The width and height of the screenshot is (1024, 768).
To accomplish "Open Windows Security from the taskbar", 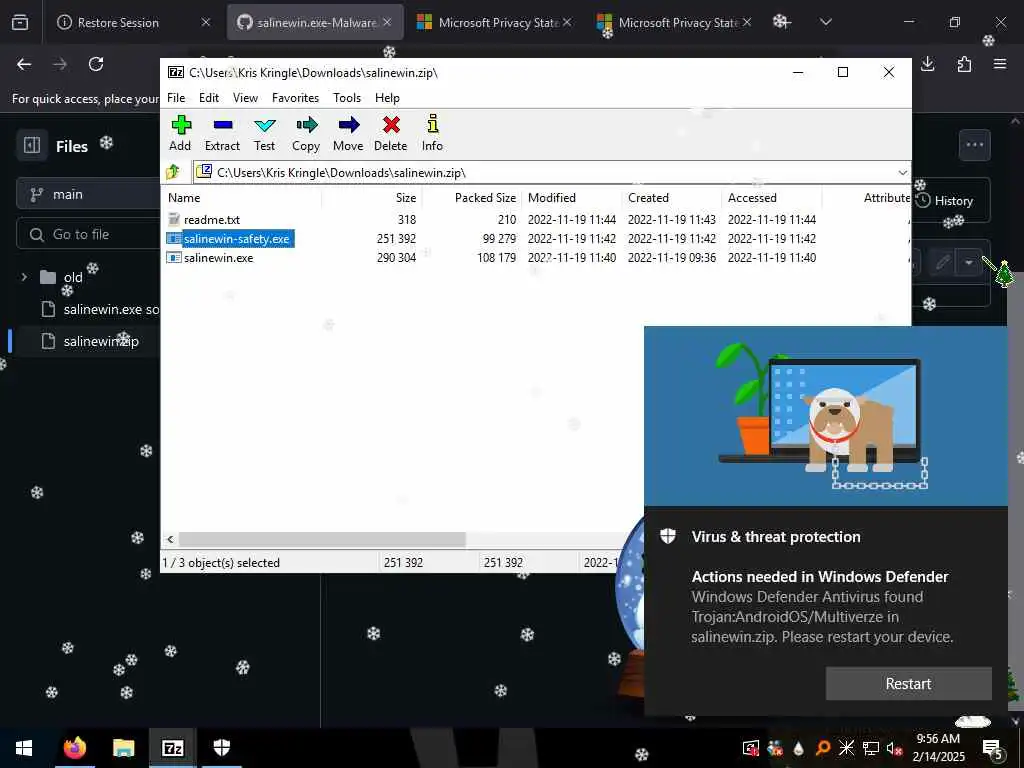I will tap(222, 748).
